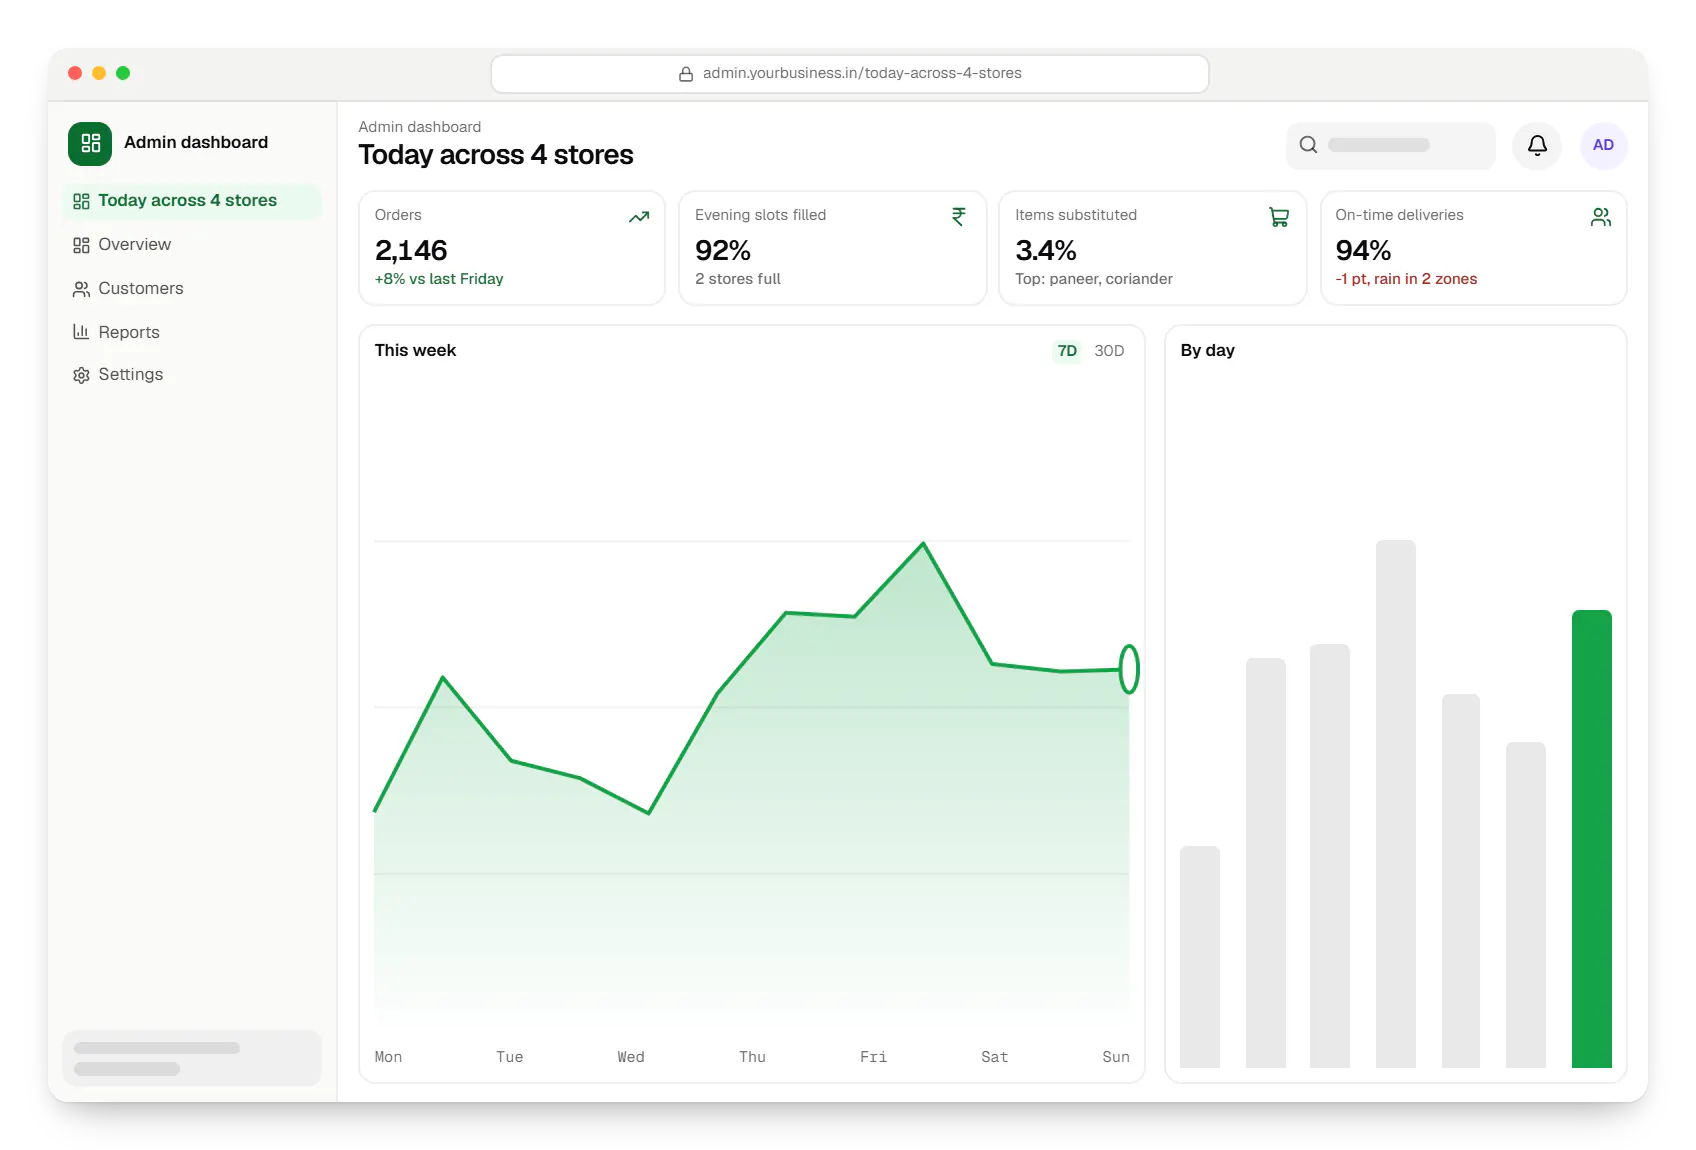Click the Overview grid icon
The width and height of the screenshot is (1696, 1150).
click(x=81, y=245)
